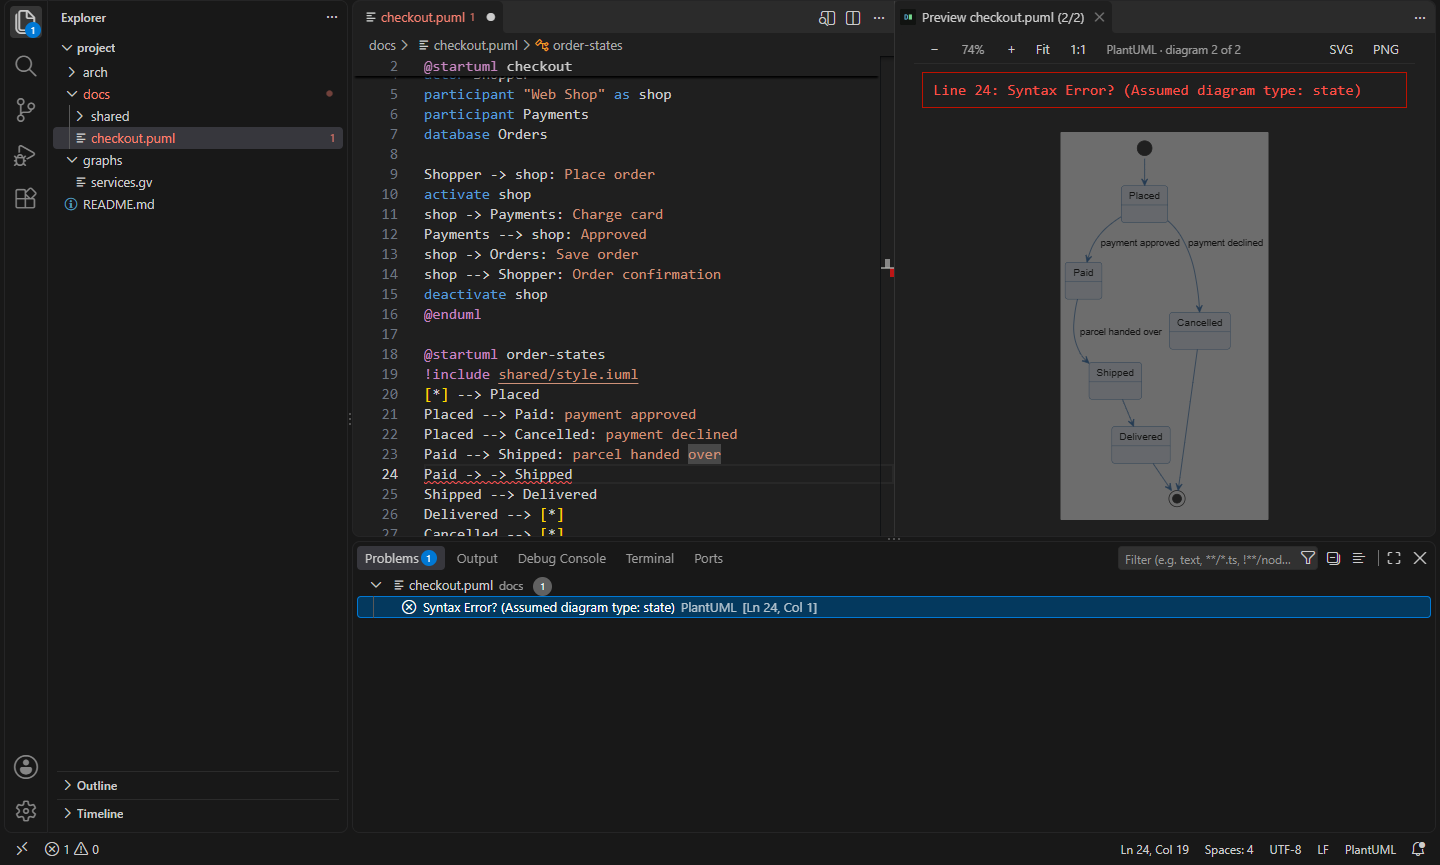Click the checkout.puml breadcrumb segment
1440x865 pixels.
point(468,45)
